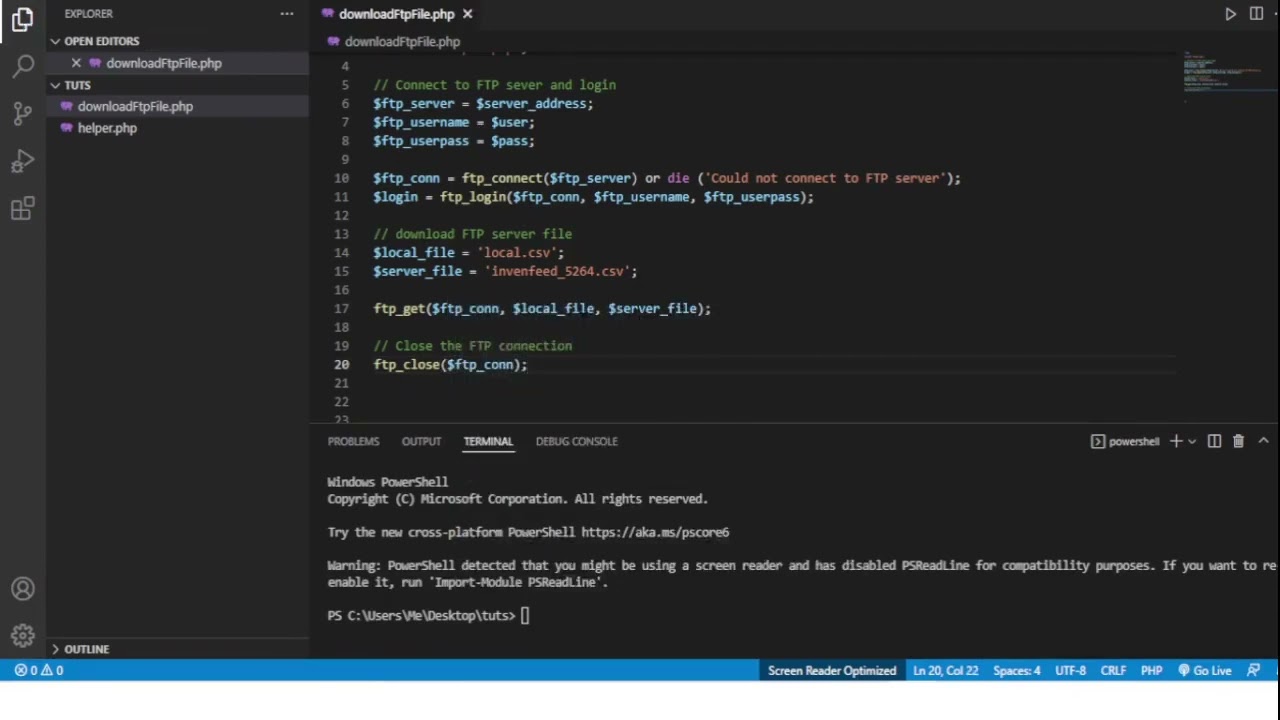Close the downloadFtpFile.php editor tab
Viewport: 1280px width, 720px height.
[x=467, y=14]
